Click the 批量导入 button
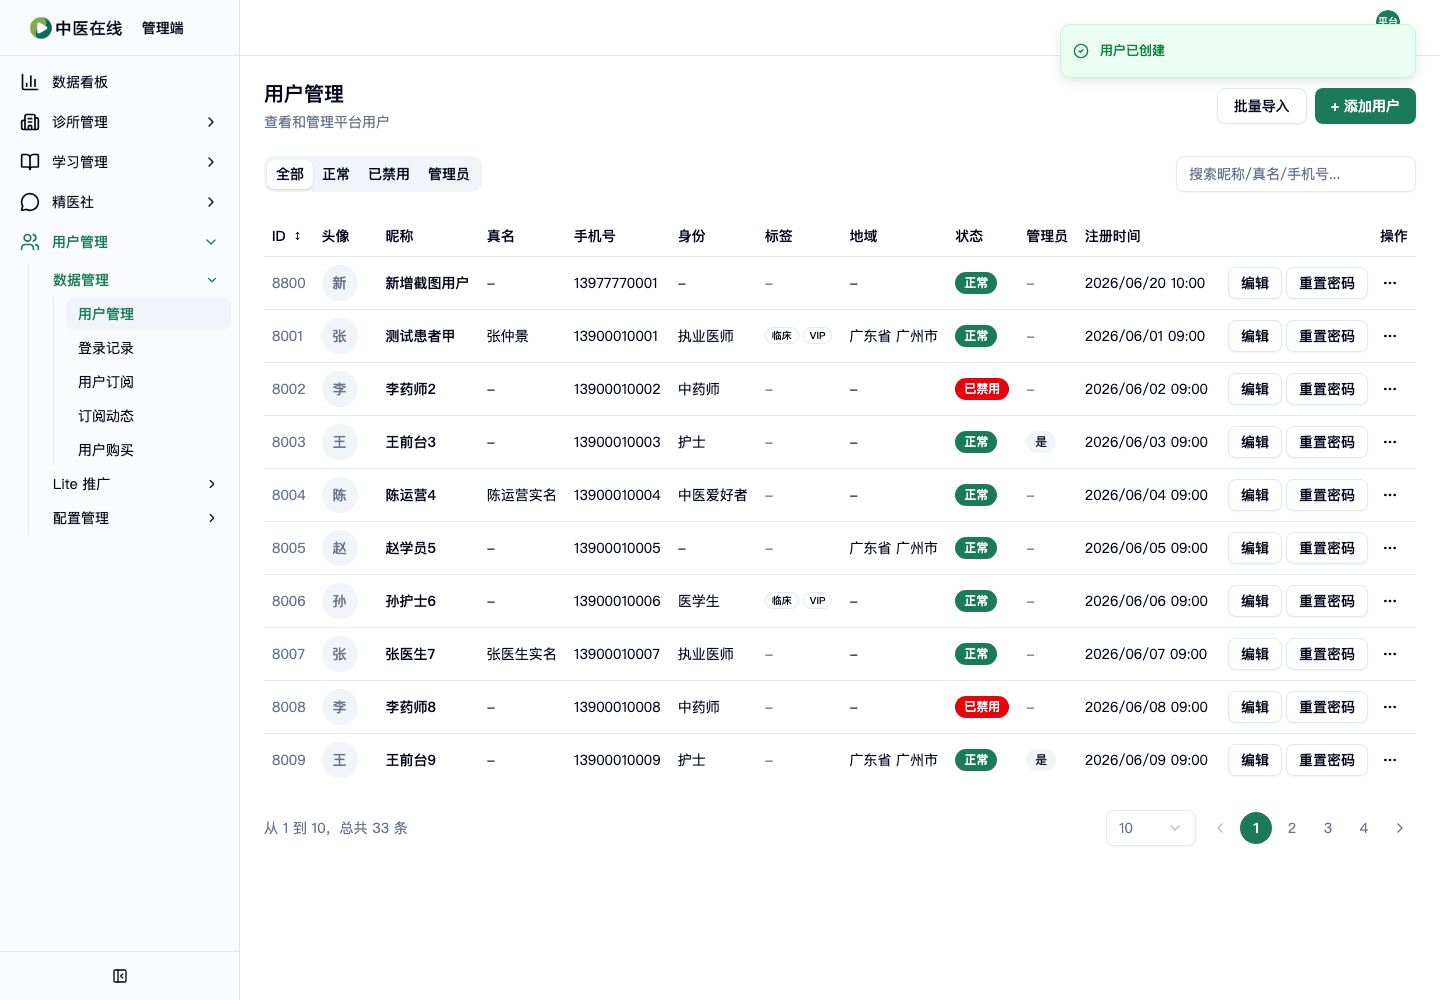This screenshot has width=1440, height=1000. click(1262, 106)
